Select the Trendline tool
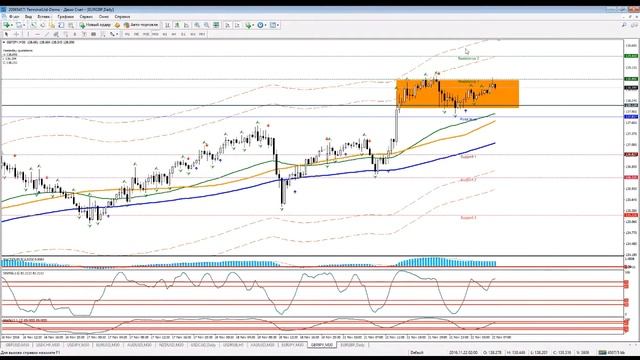The image size is (640, 360). (x=47, y=34)
